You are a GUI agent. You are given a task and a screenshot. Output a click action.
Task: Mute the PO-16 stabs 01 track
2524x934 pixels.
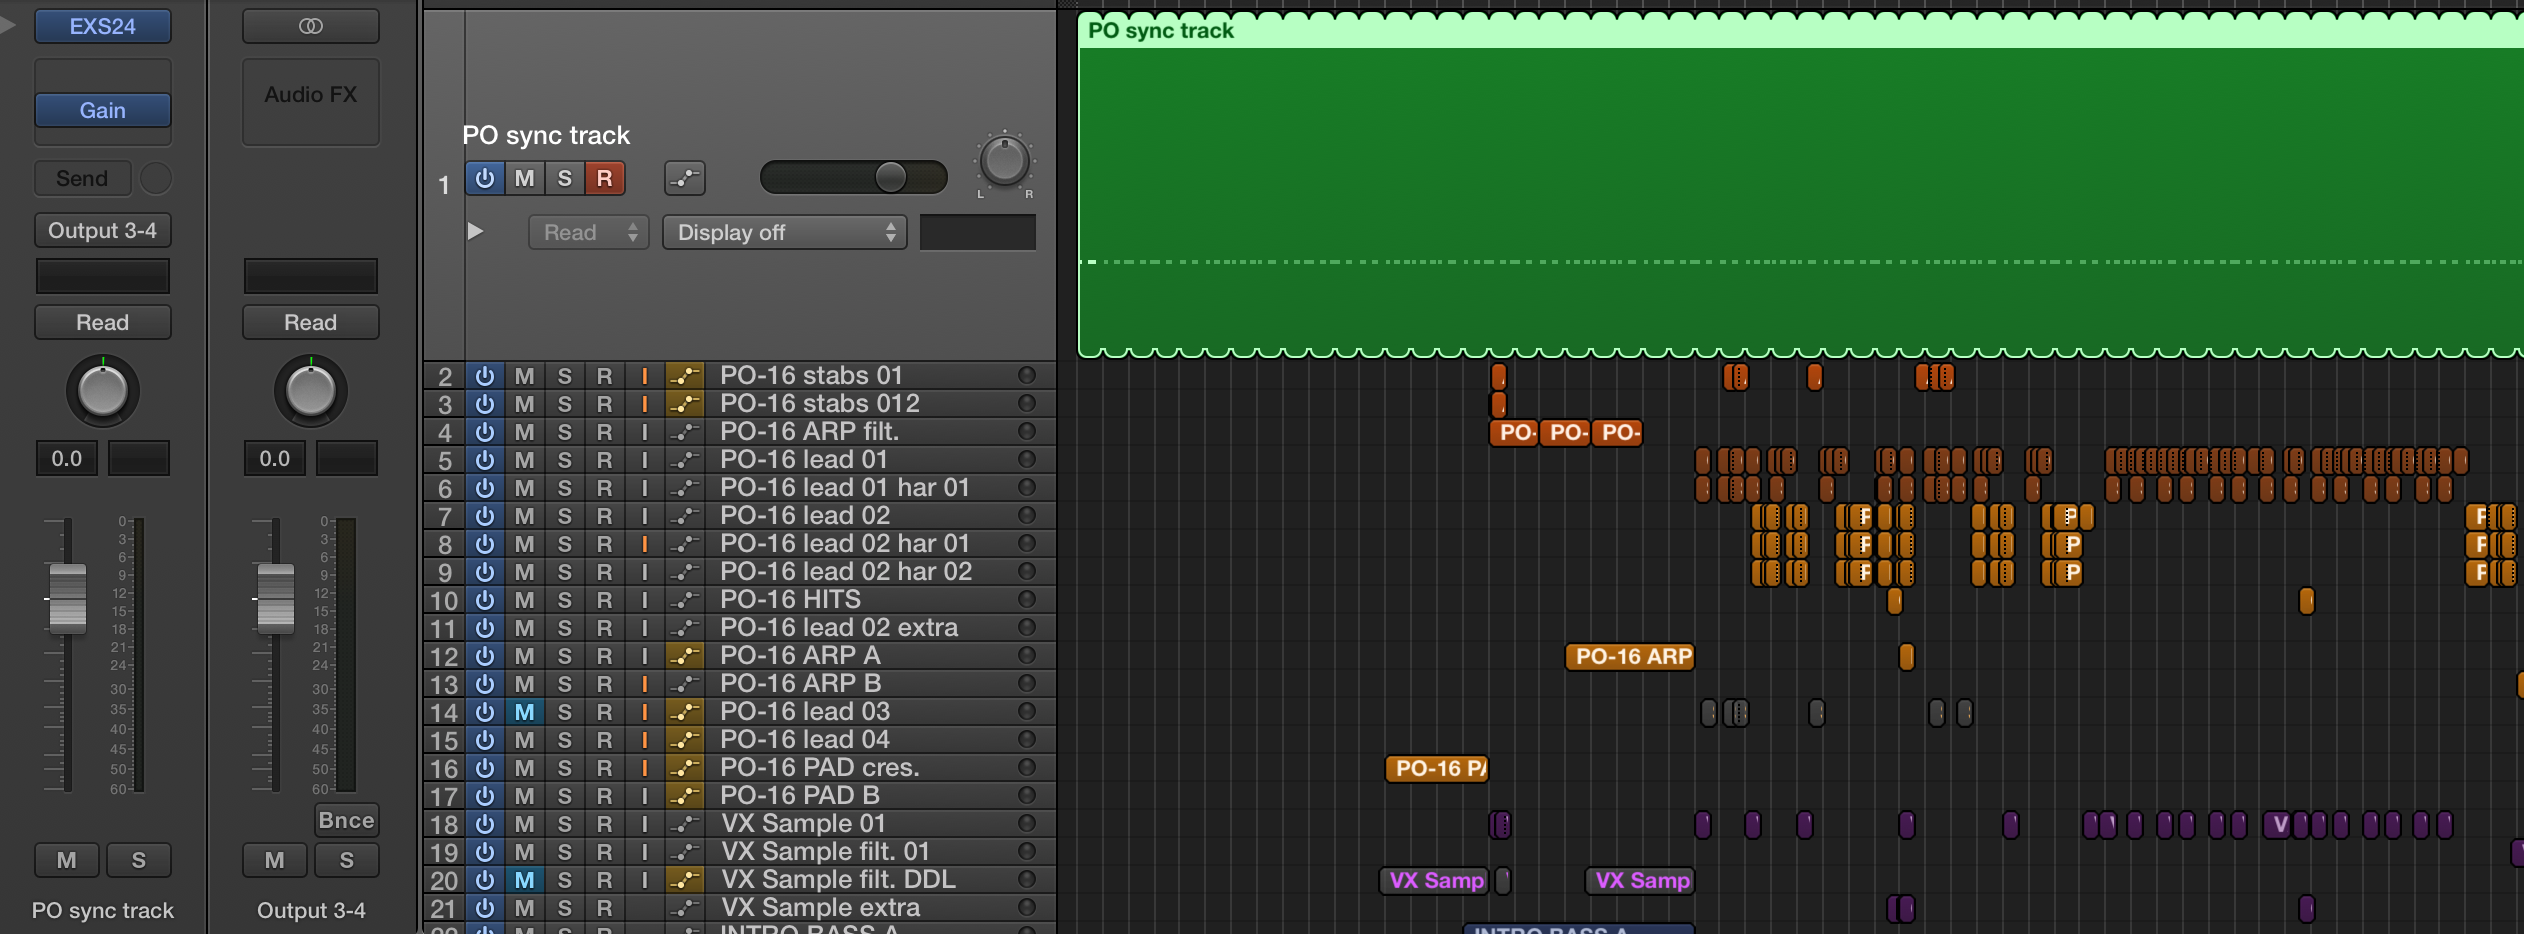[x=524, y=375]
